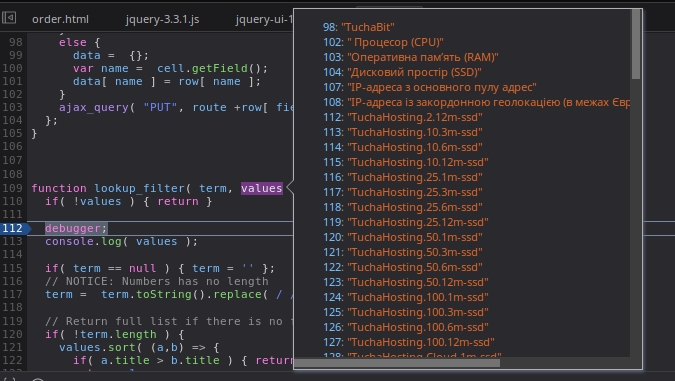Screen dimensions: 675x381
Task: Select entry 115 TuchaHosting.10.12m-ssd
Action: (406, 162)
